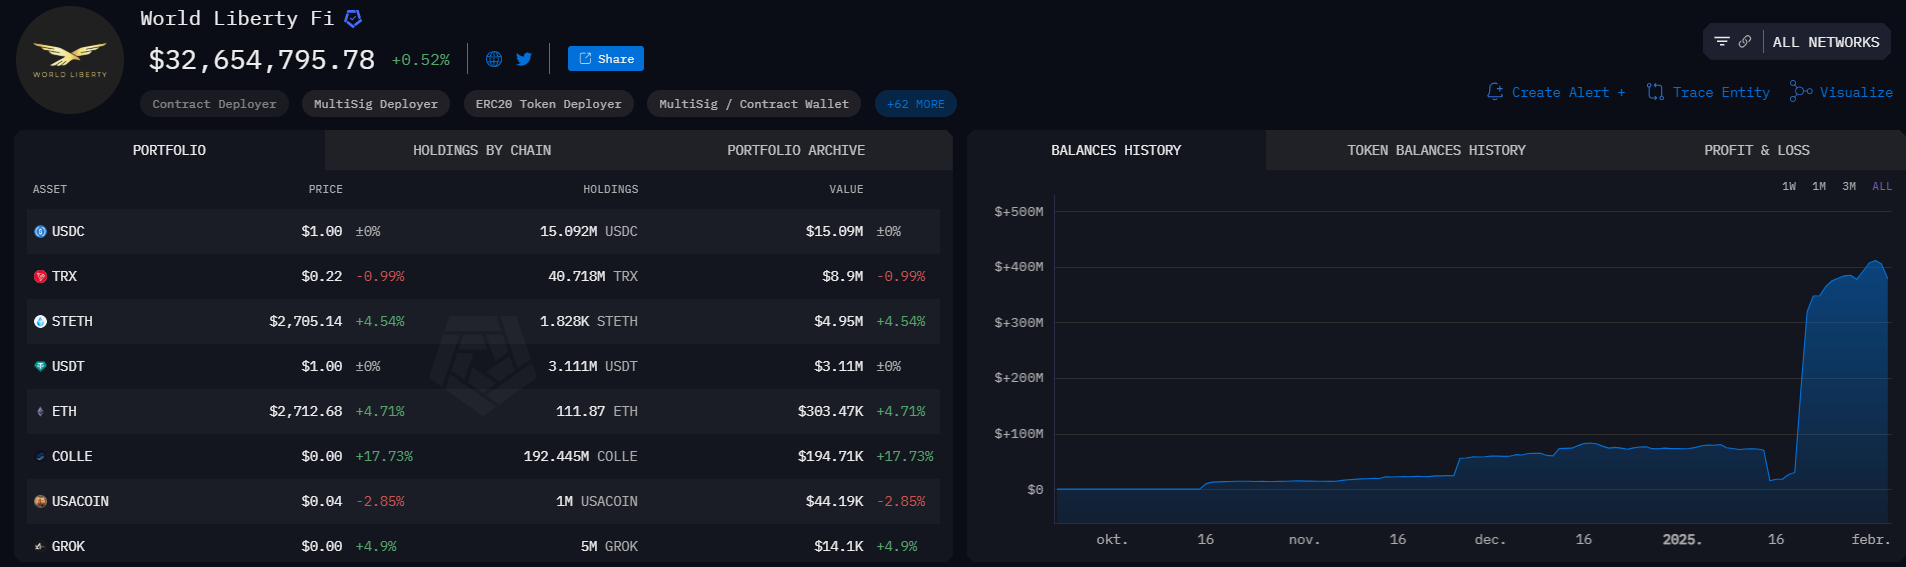Click the Trace Entity link
This screenshot has width=1906, height=567.
(x=1721, y=92)
